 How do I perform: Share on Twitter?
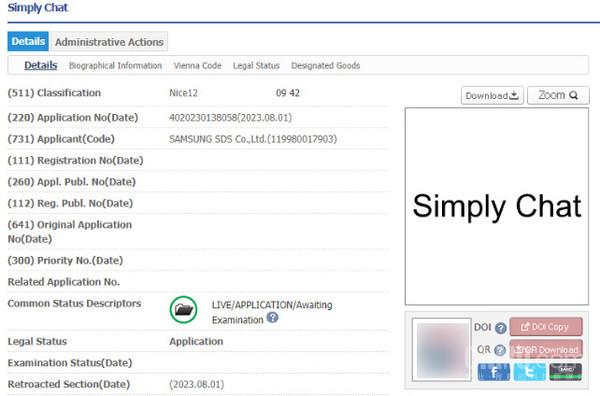point(530,372)
